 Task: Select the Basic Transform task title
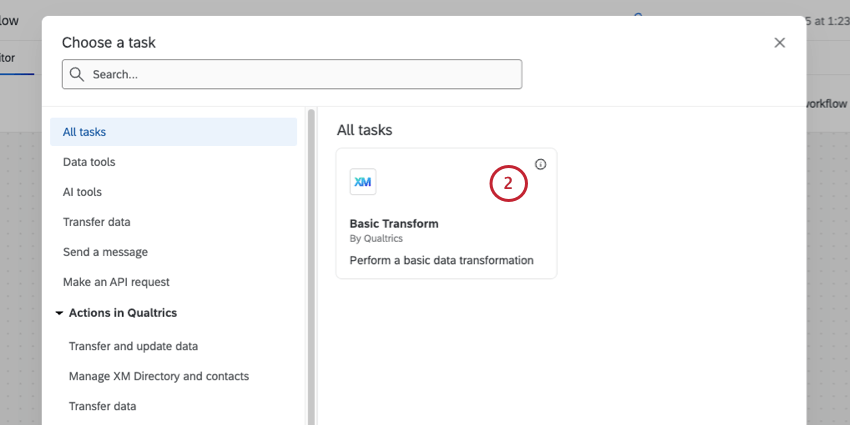(394, 224)
